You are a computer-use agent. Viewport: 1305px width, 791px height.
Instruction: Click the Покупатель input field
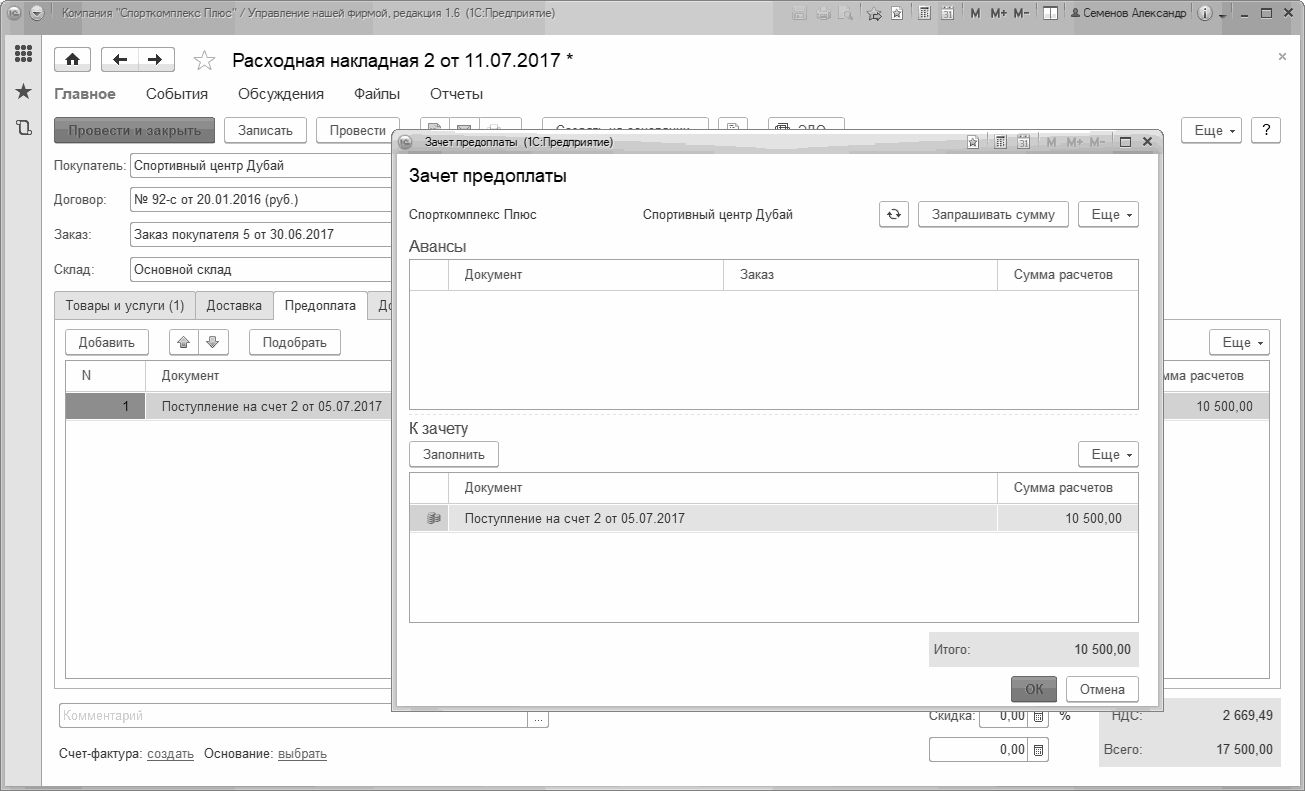(261, 165)
